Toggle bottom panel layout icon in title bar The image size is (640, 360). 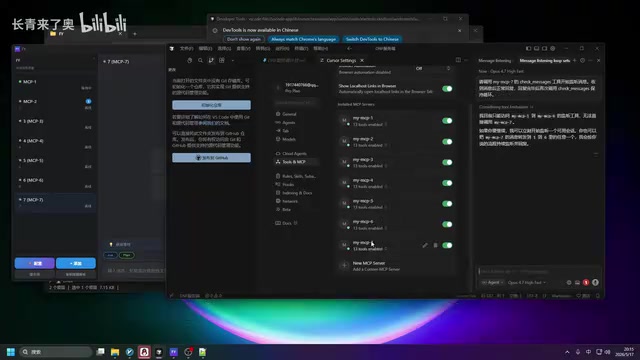point(537,49)
